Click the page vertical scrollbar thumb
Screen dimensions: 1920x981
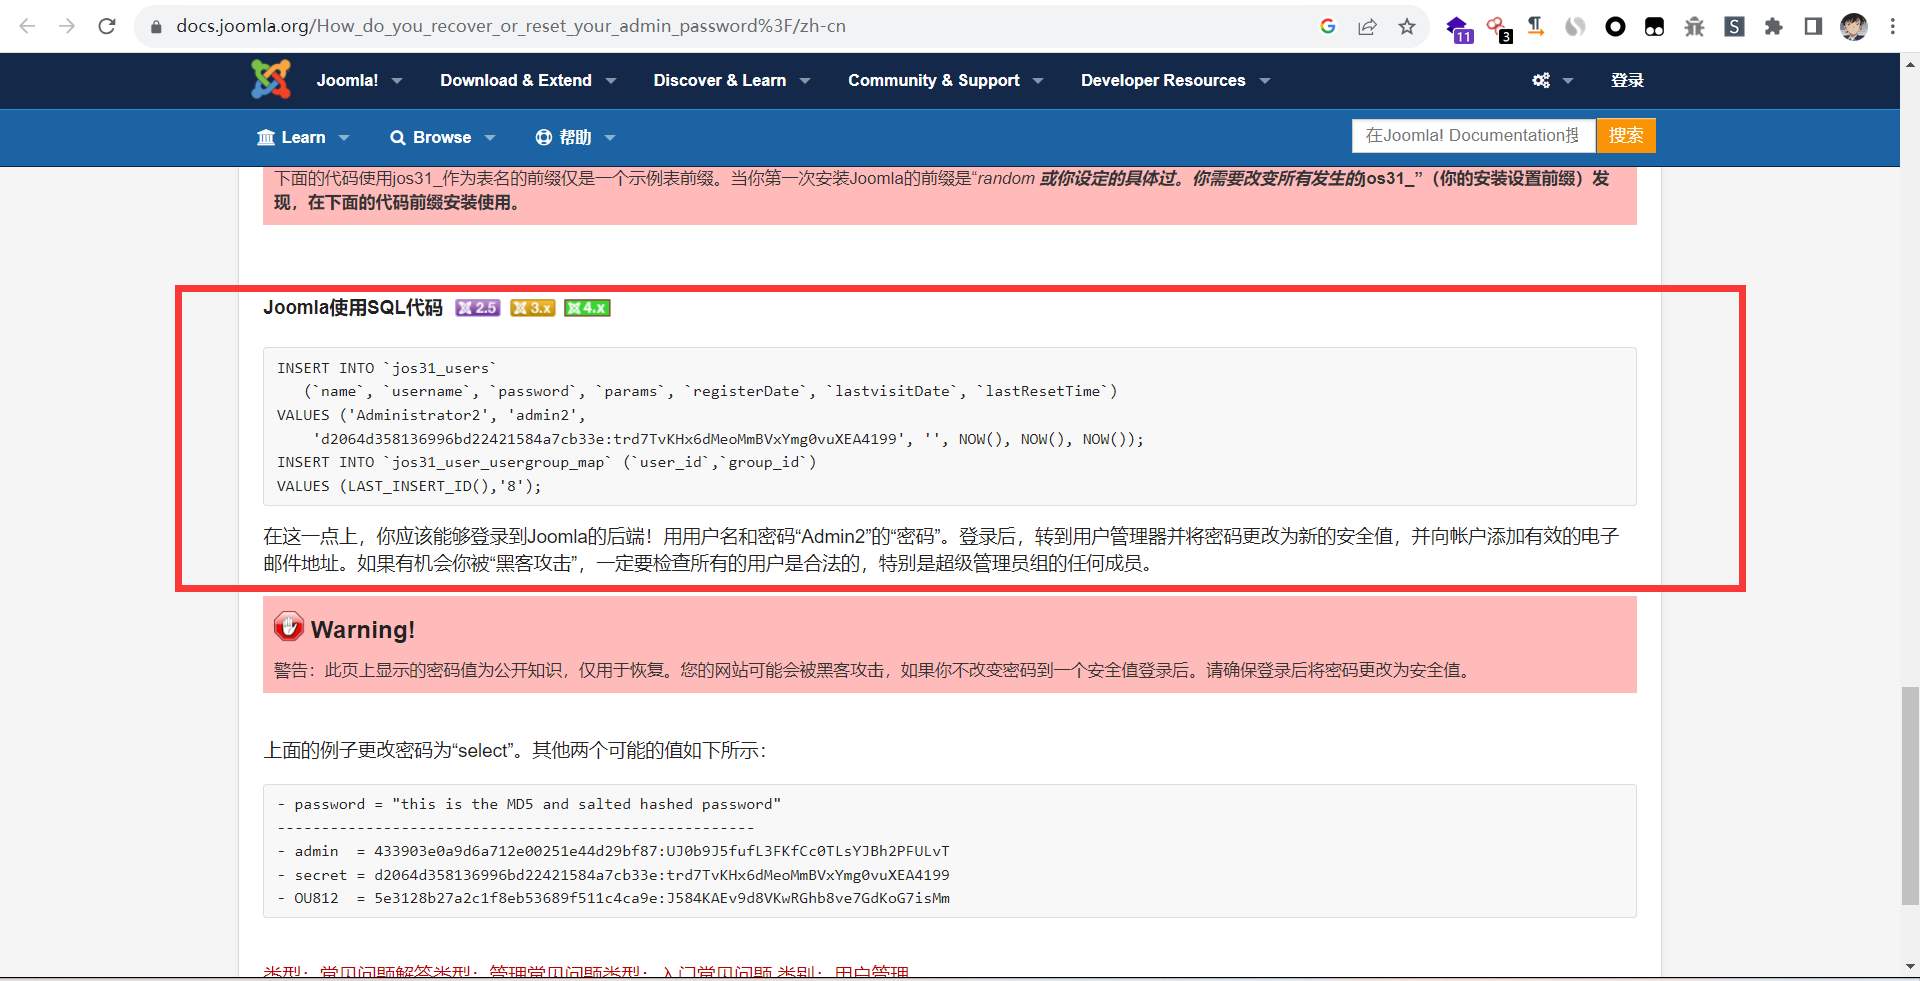(1910, 795)
